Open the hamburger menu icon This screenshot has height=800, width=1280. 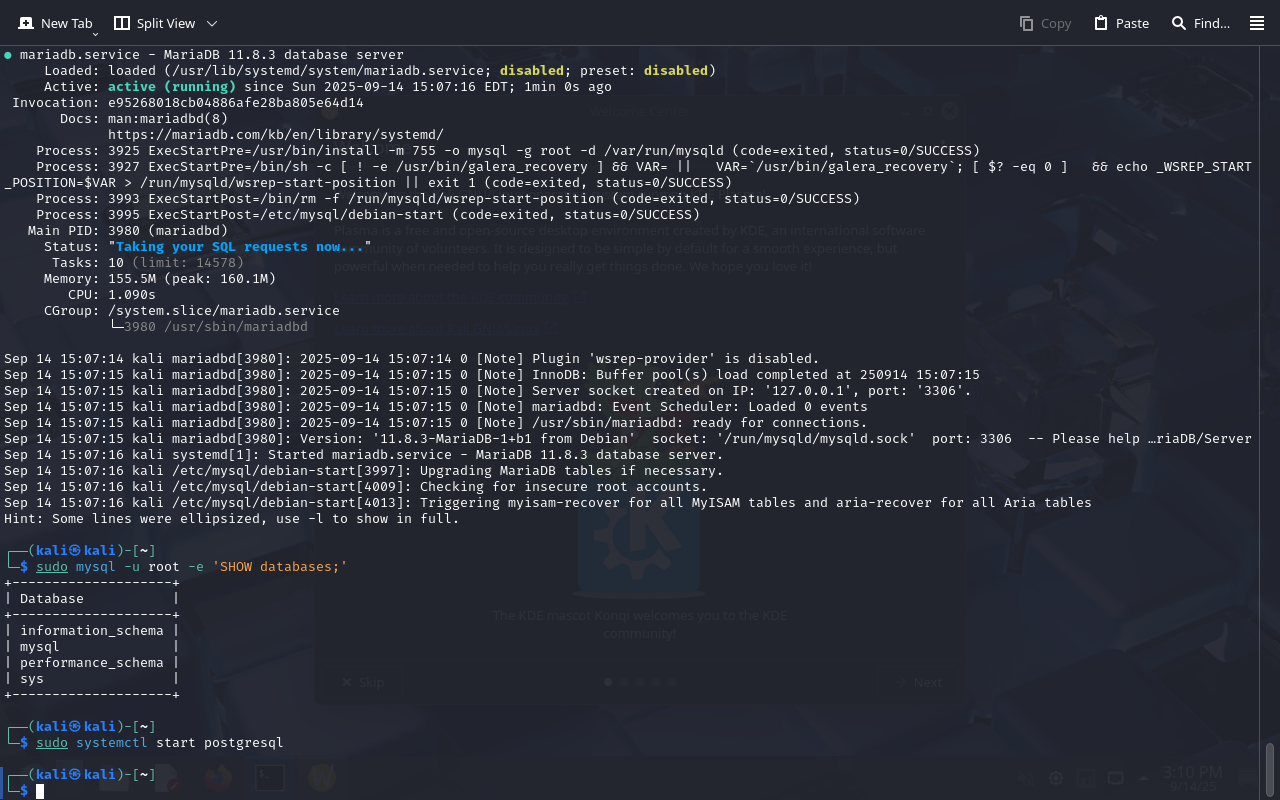click(x=1257, y=23)
